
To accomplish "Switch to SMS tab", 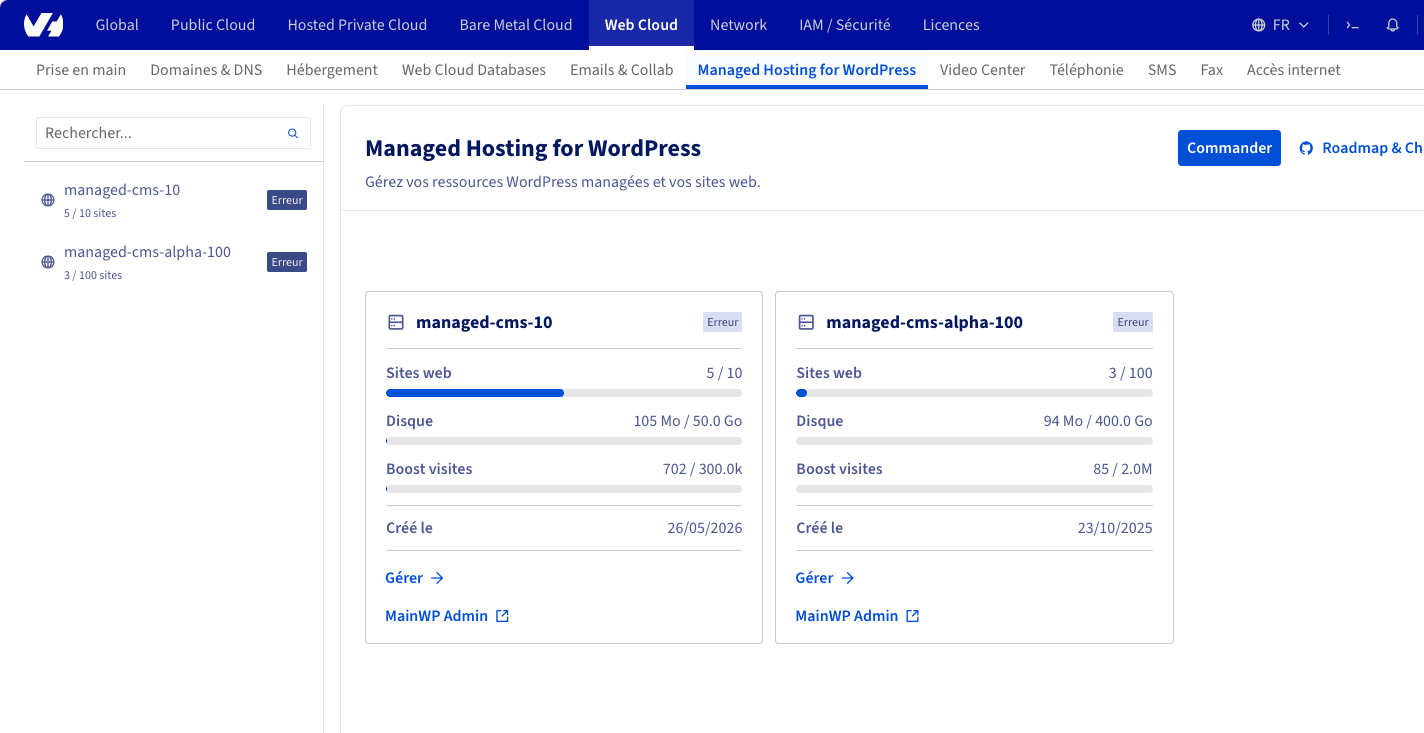I will 1162,70.
